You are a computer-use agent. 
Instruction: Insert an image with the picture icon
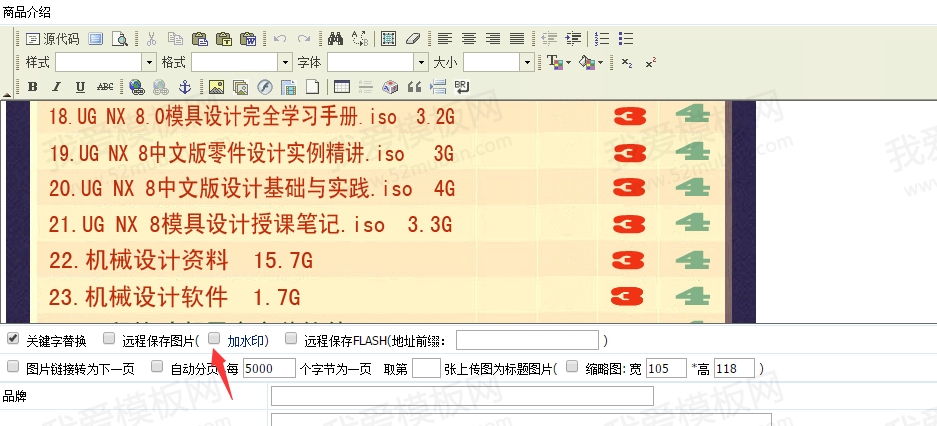(216, 87)
